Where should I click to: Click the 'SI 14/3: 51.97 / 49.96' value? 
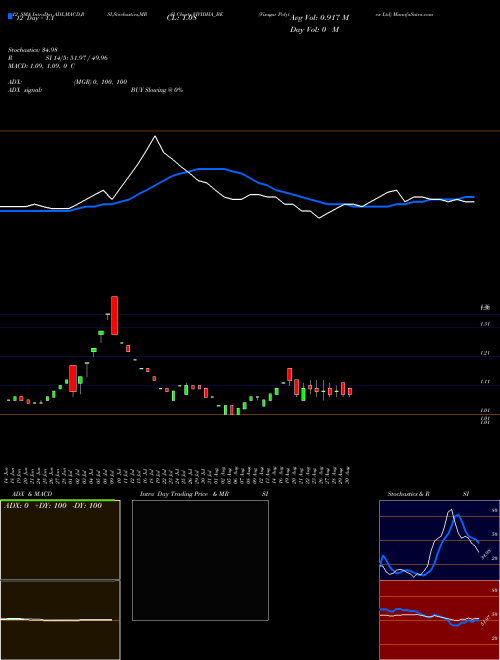77,58
